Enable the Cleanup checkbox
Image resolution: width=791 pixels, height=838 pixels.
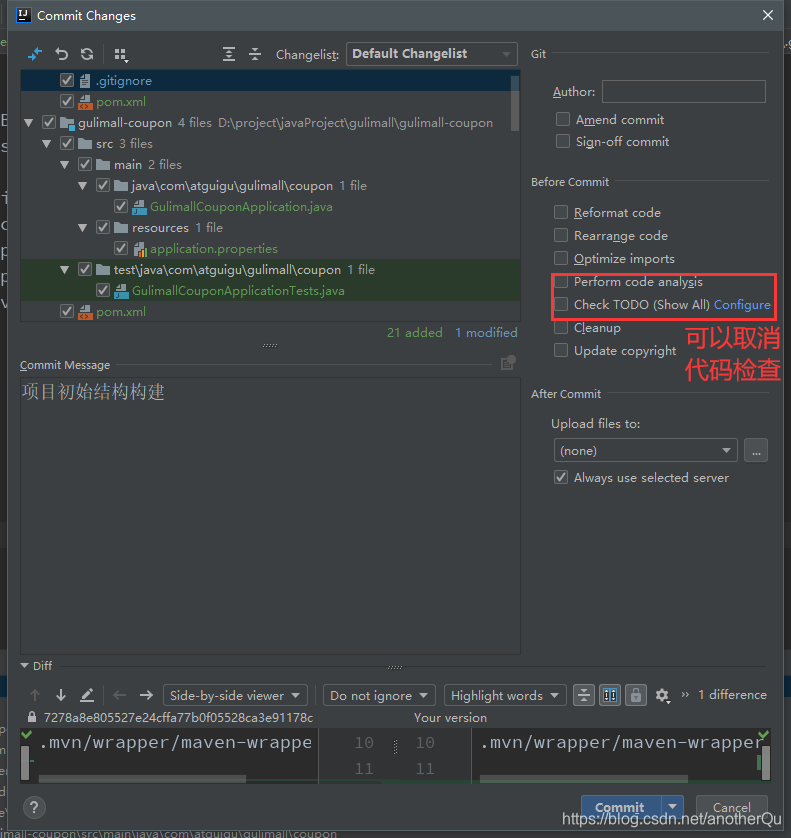(x=561, y=327)
